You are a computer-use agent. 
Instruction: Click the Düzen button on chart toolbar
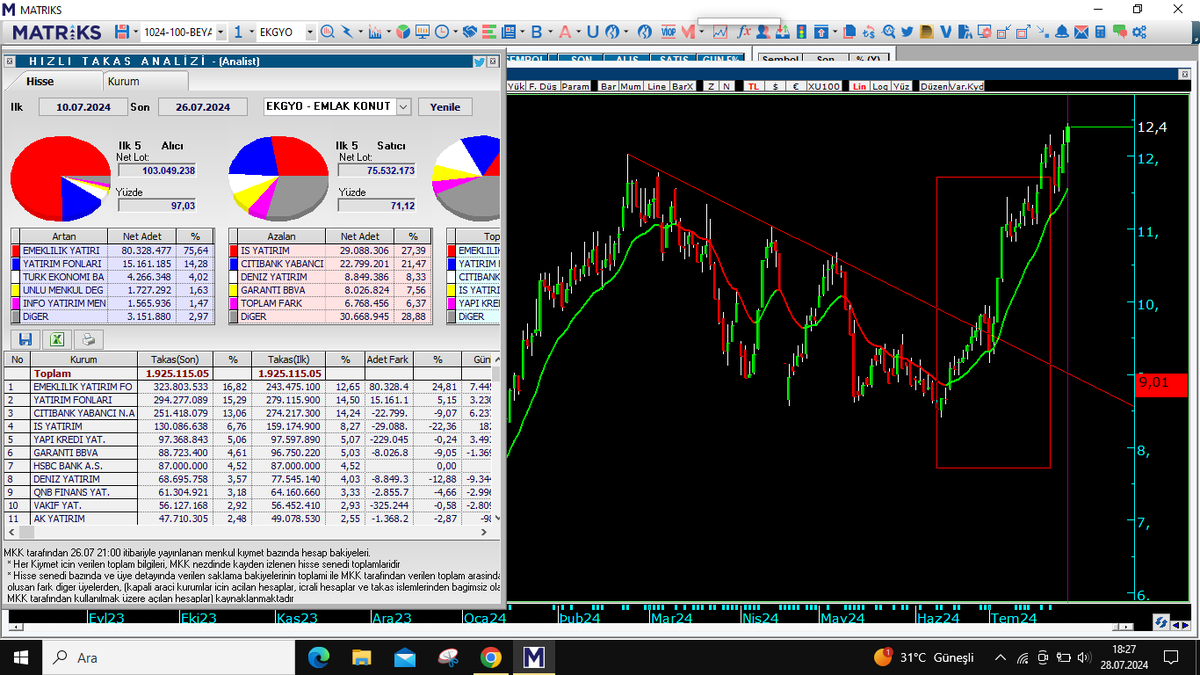coord(934,87)
